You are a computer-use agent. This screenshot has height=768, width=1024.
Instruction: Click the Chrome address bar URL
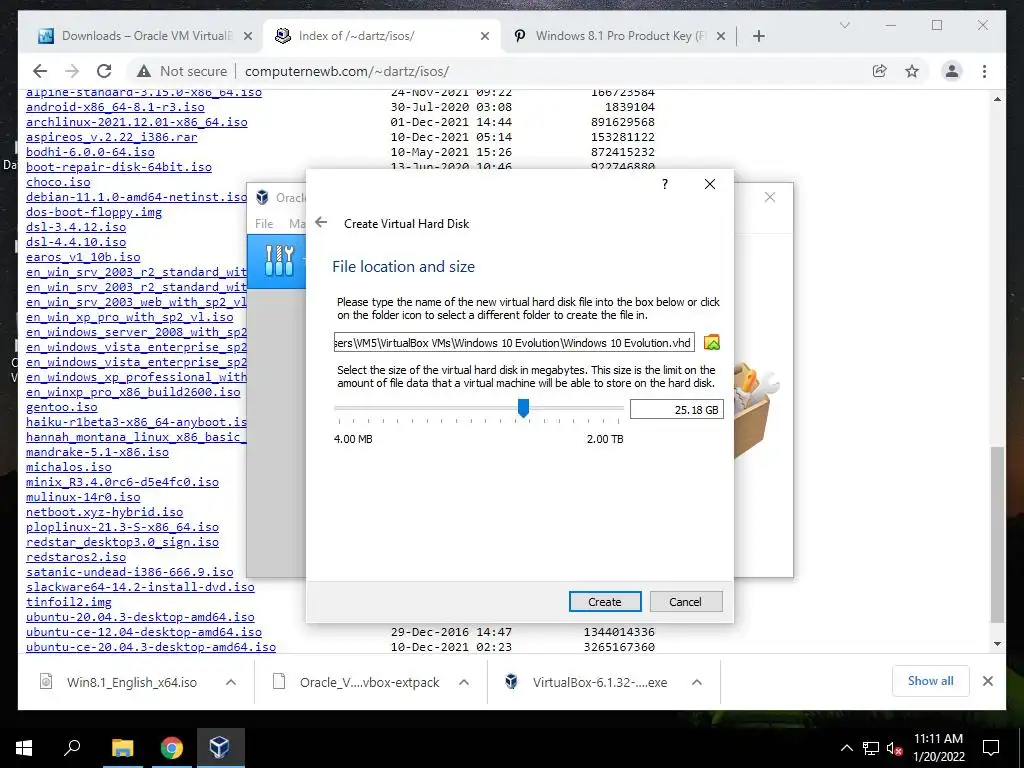(347, 71)
